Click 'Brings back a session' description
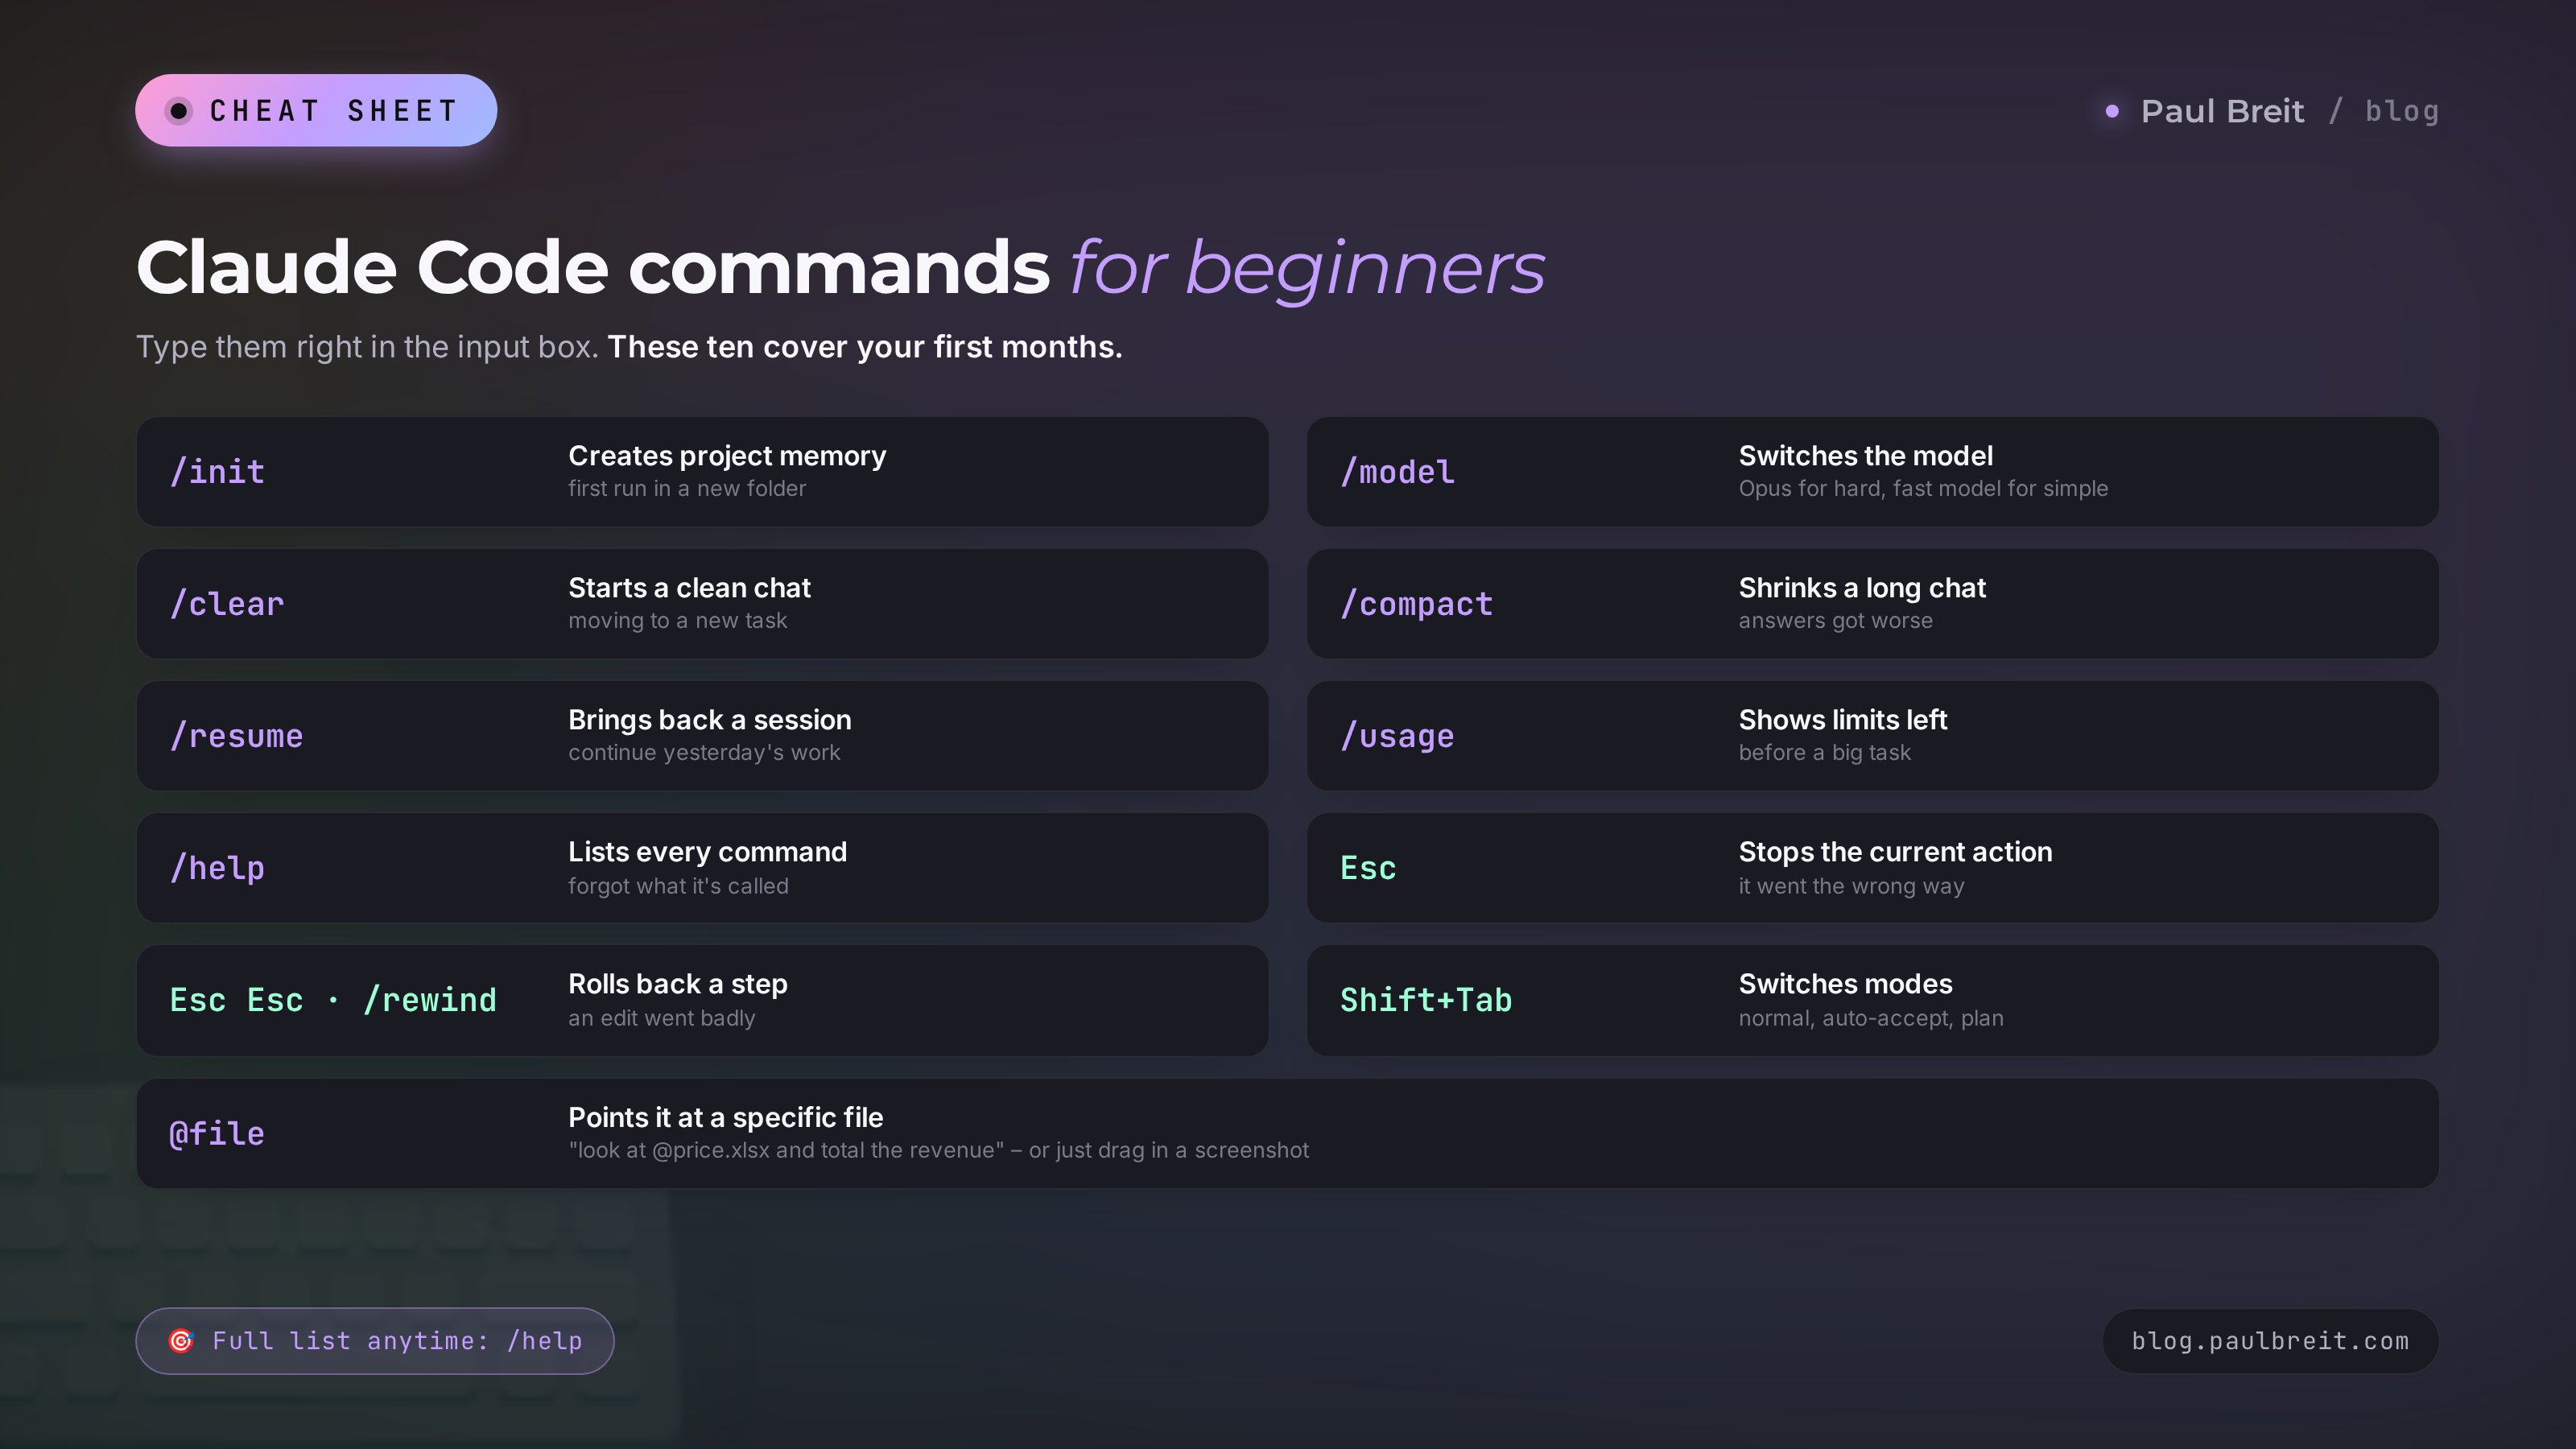The image size is (2576, 1449). (x=710, y=720)
